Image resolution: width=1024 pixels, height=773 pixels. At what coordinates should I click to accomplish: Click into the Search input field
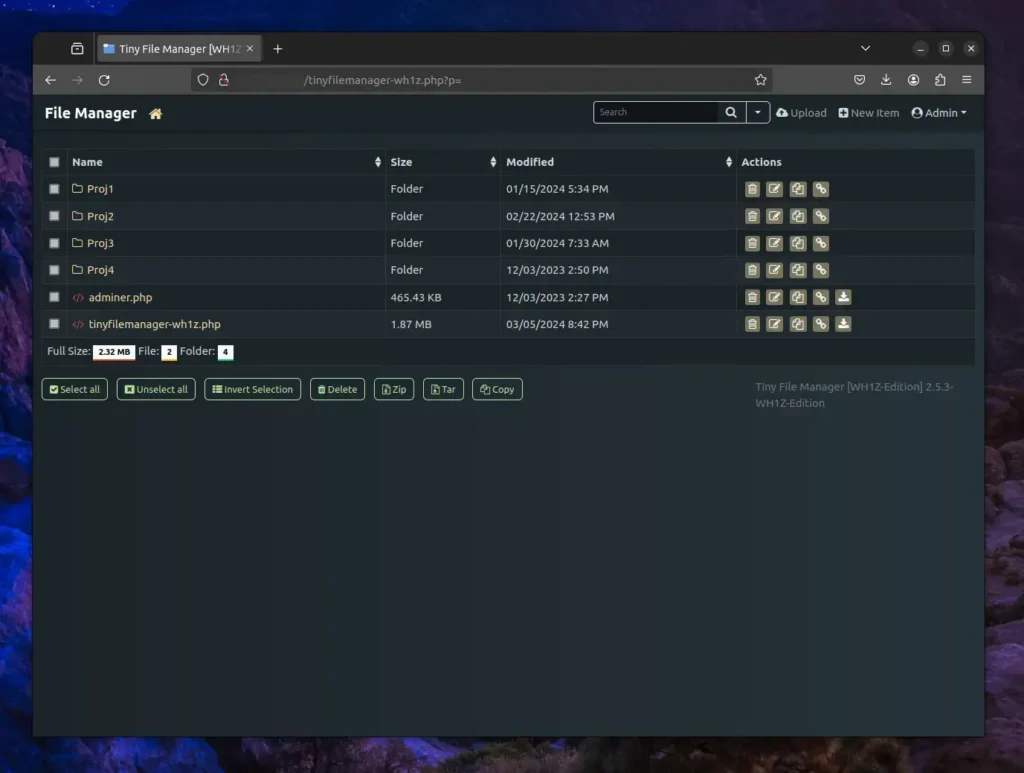pos(655,113)
